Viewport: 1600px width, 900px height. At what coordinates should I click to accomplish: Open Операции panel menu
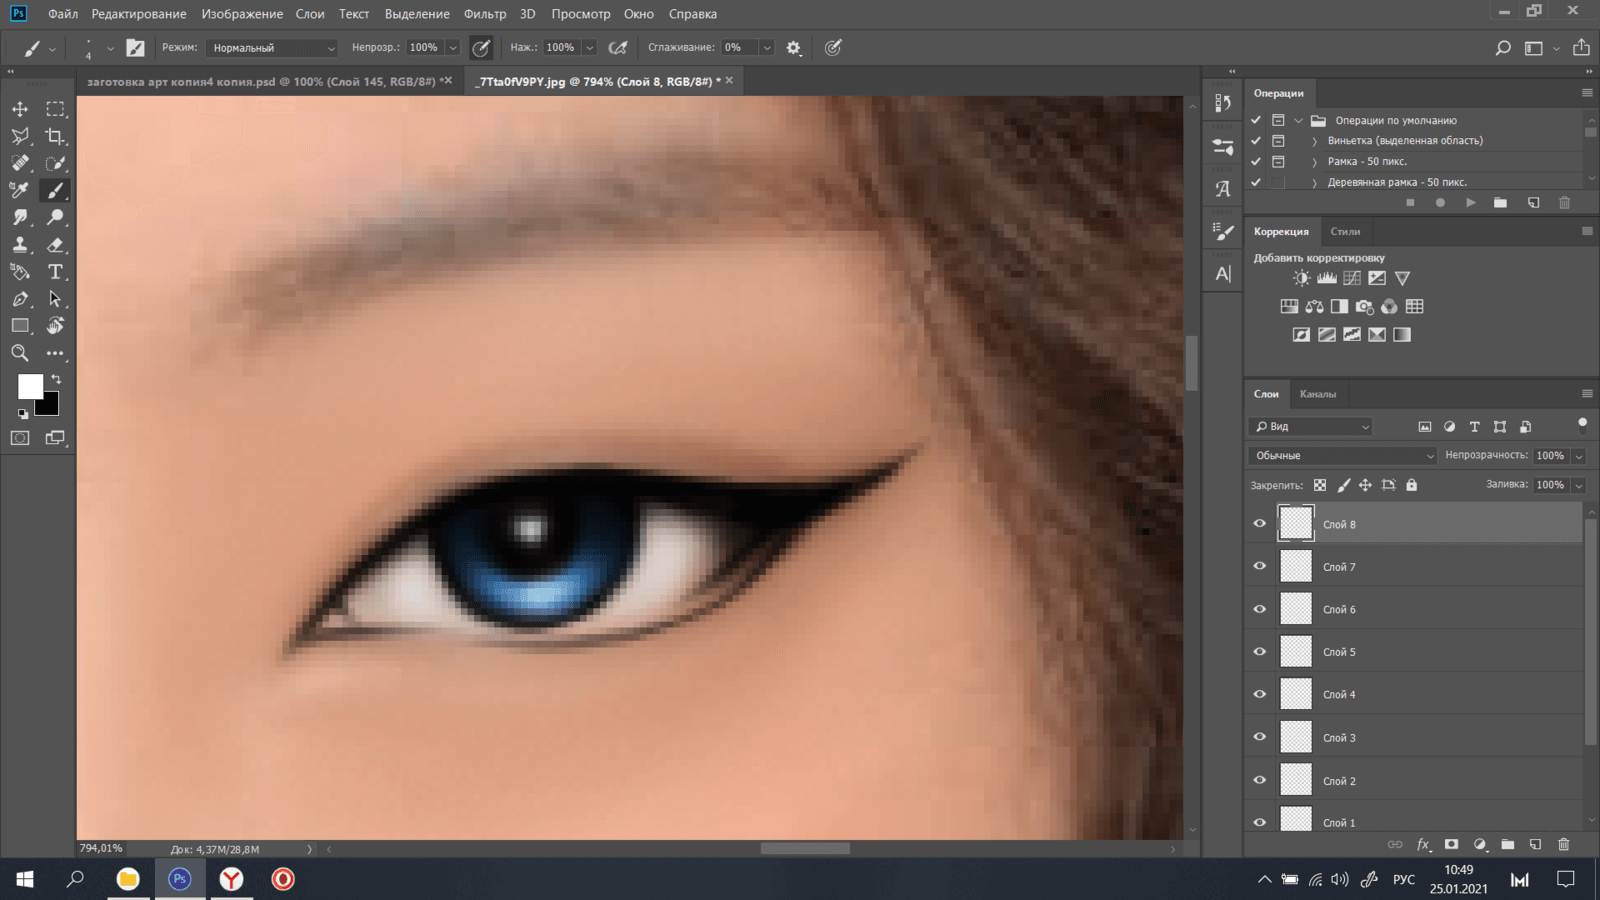click(1587, 93)
